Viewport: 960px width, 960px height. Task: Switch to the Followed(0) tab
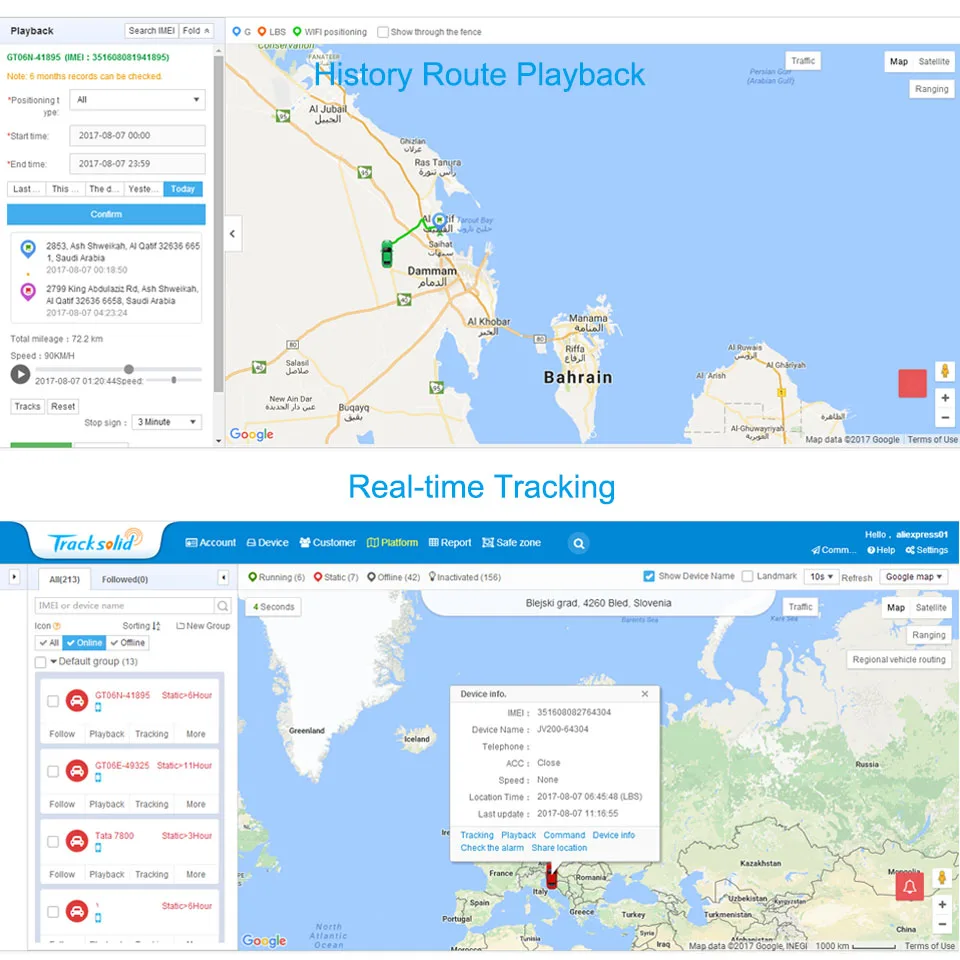coord(125,579)
